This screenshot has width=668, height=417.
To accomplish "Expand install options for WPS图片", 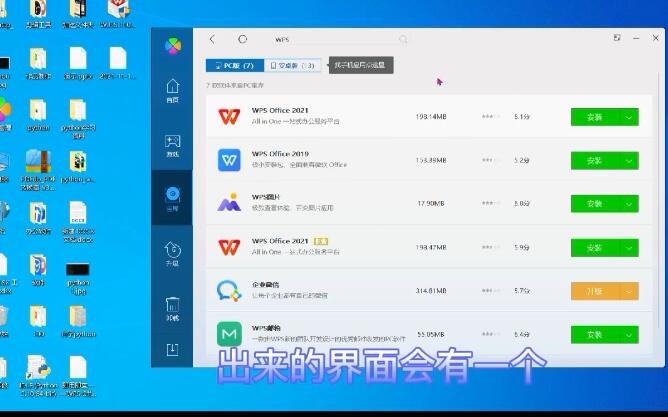I will click(629, 204).
